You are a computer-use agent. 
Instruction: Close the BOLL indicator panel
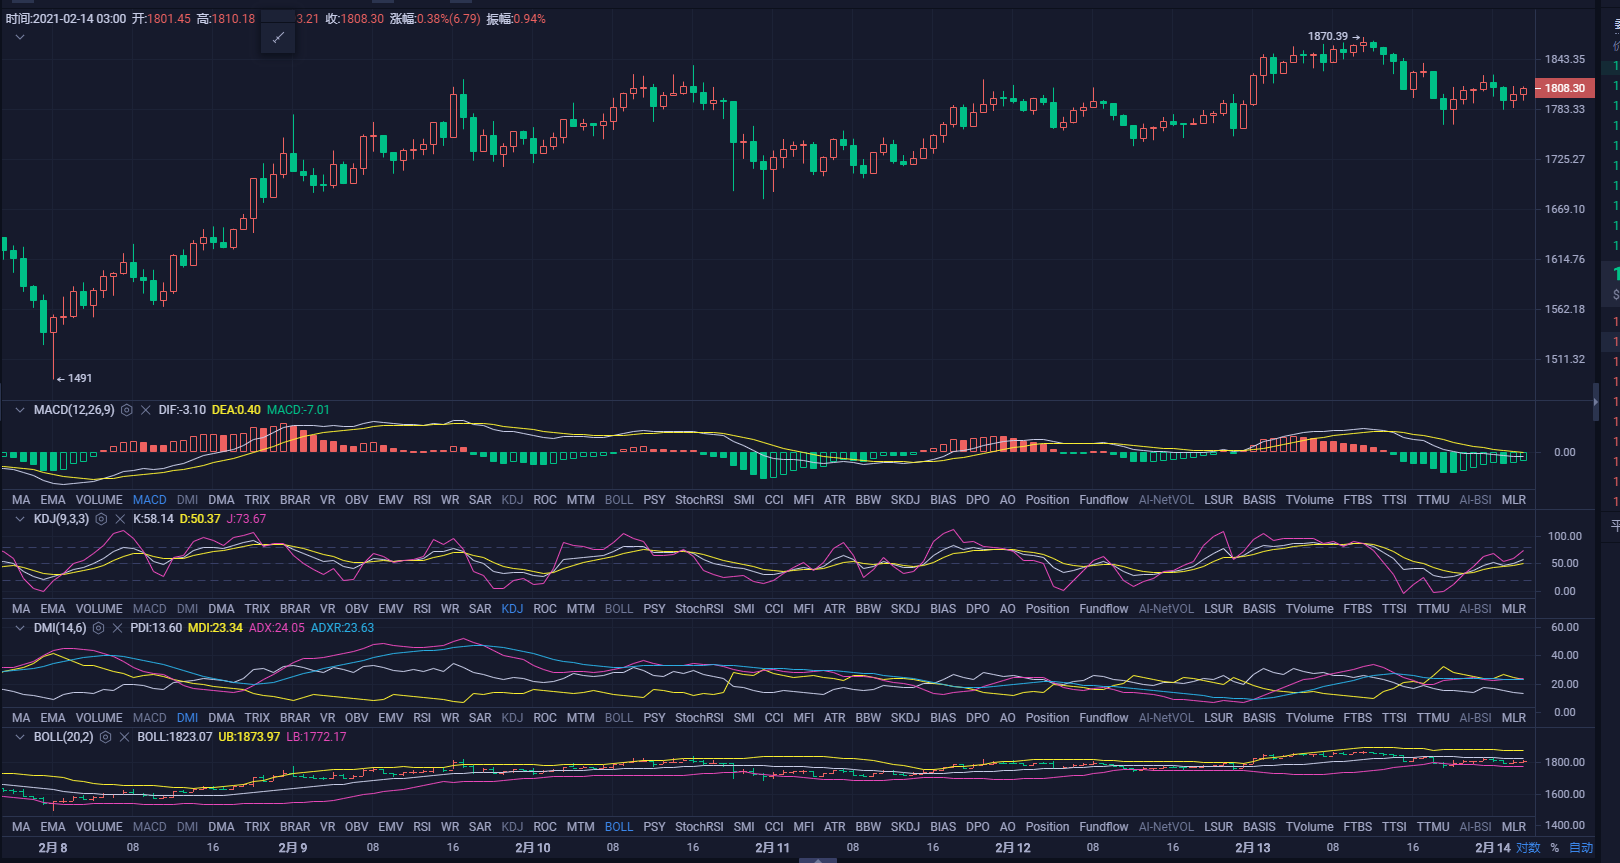(124, 737)
